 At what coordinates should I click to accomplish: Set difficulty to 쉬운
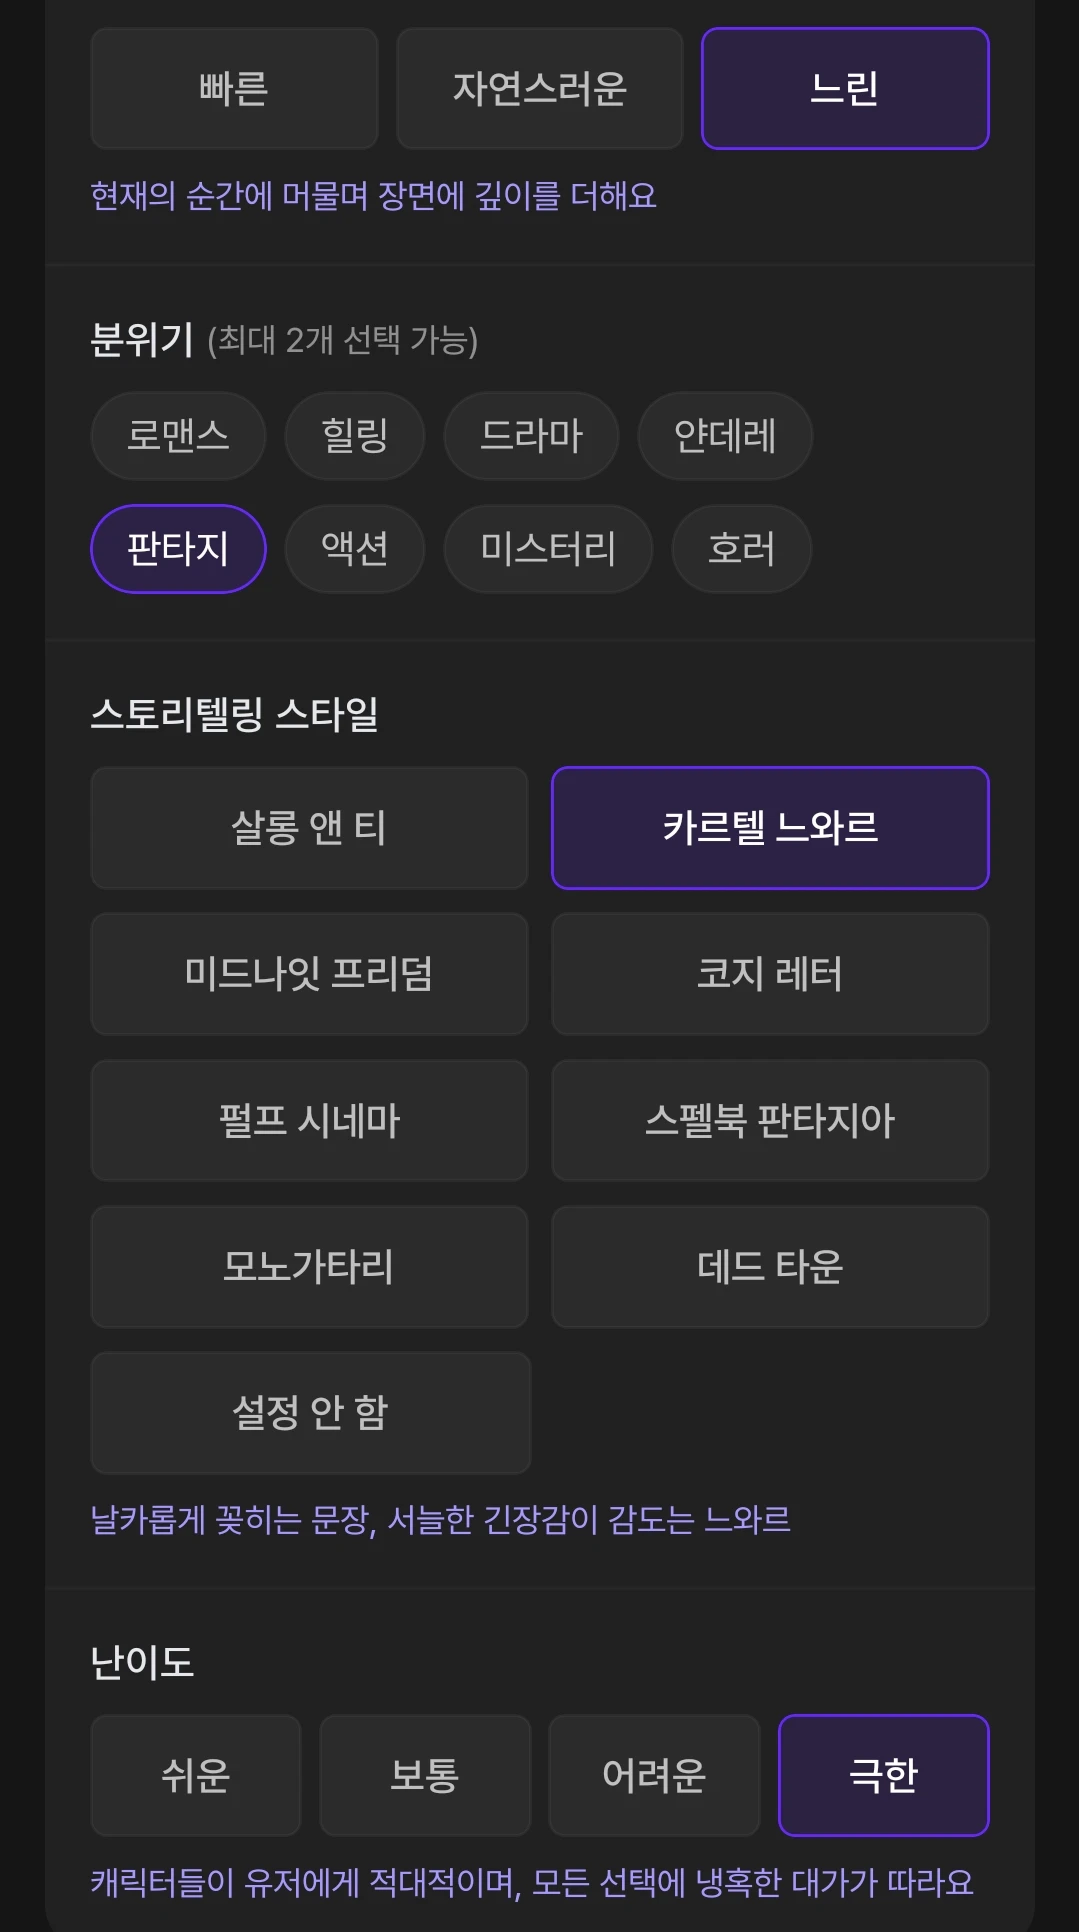click(x=196, y=1775)
